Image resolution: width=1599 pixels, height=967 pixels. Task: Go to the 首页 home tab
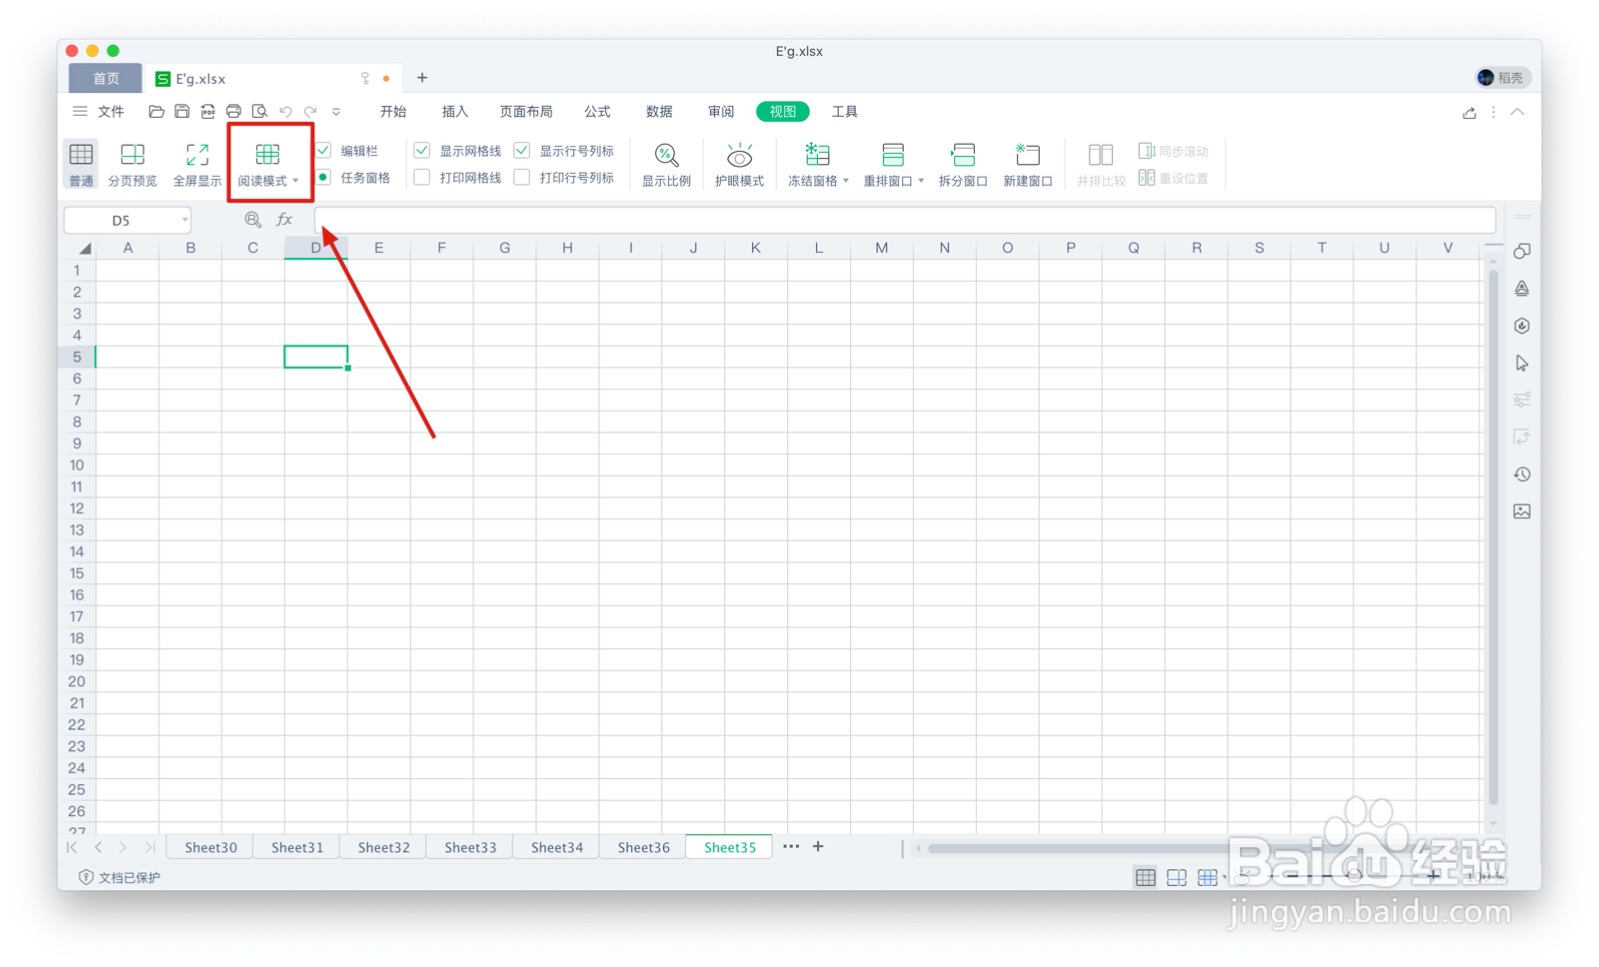point(105,78)
